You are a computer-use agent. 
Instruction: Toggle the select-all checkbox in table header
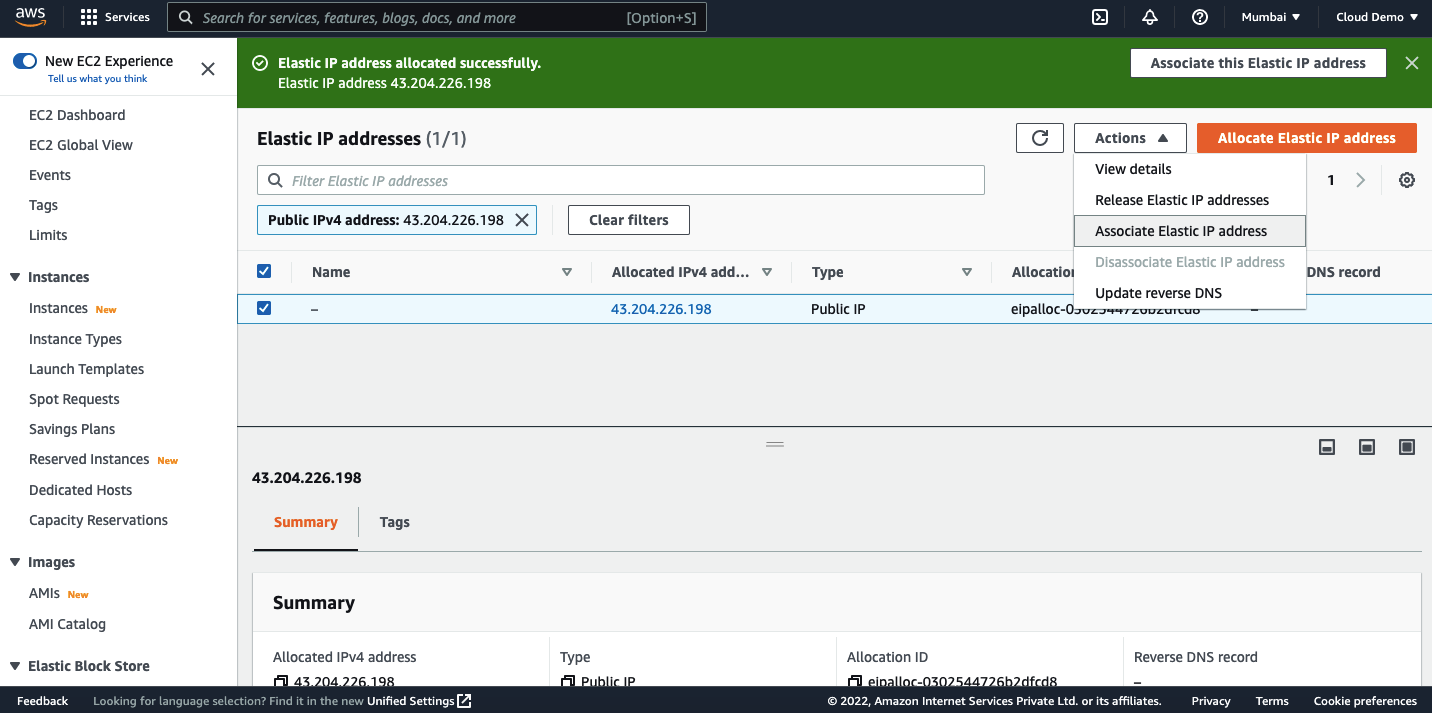click(x=264, y=271)
